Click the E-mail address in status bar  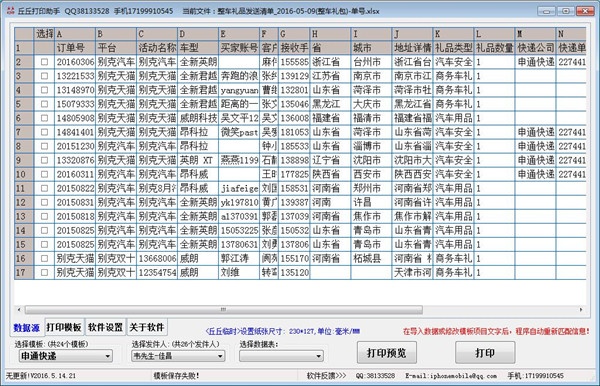[x=451, y=376]
